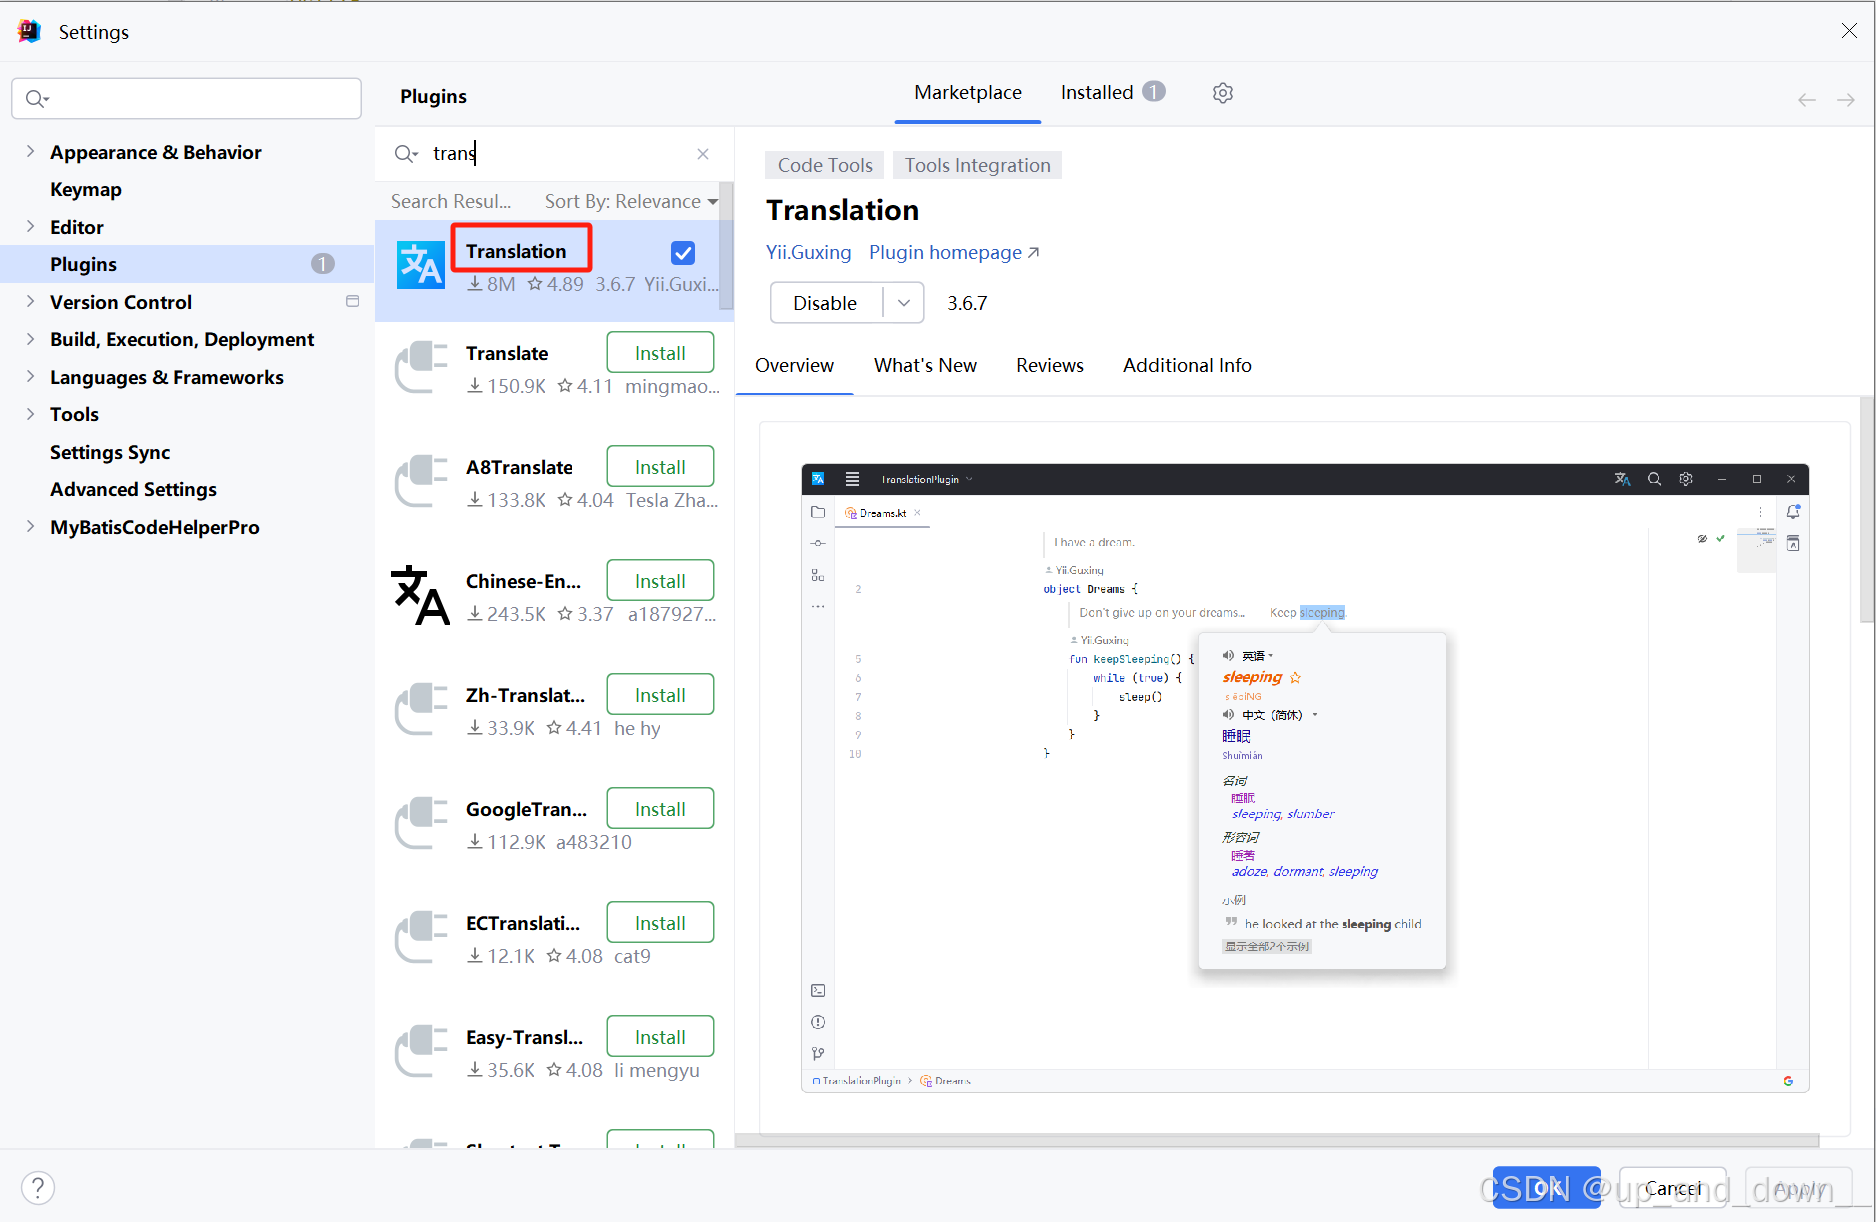Screen dimensions: 1876x1222
Task: Expand the Tools settings node
Action: (30, 414)
